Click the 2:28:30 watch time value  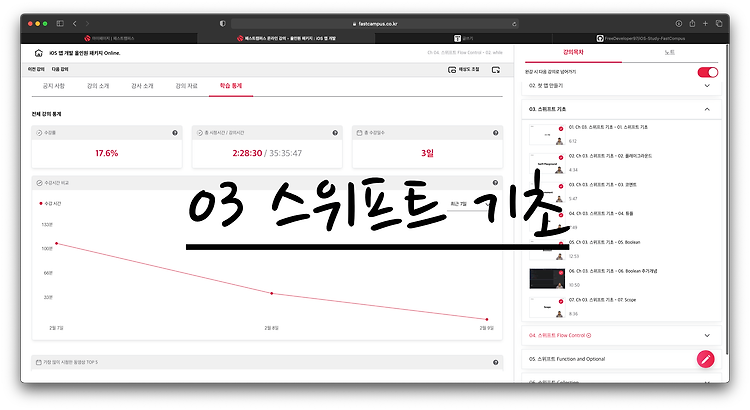click(247, 153)
